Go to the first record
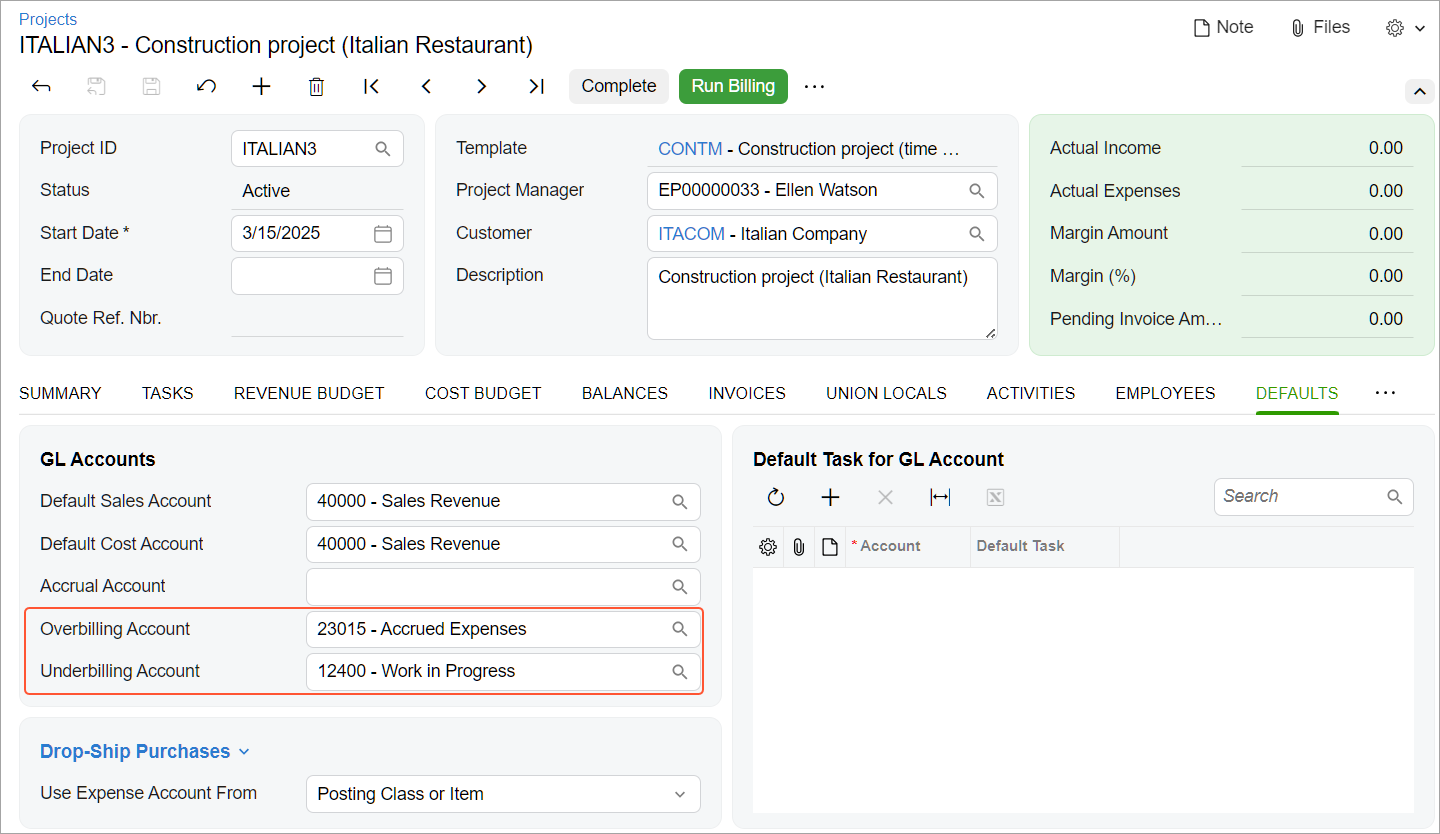The height and width of the screenshot is (834, 1440). point(371,87)
